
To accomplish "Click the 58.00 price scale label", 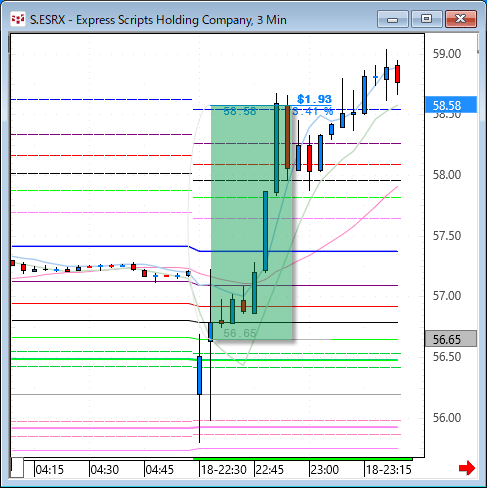I will (447, 174).
